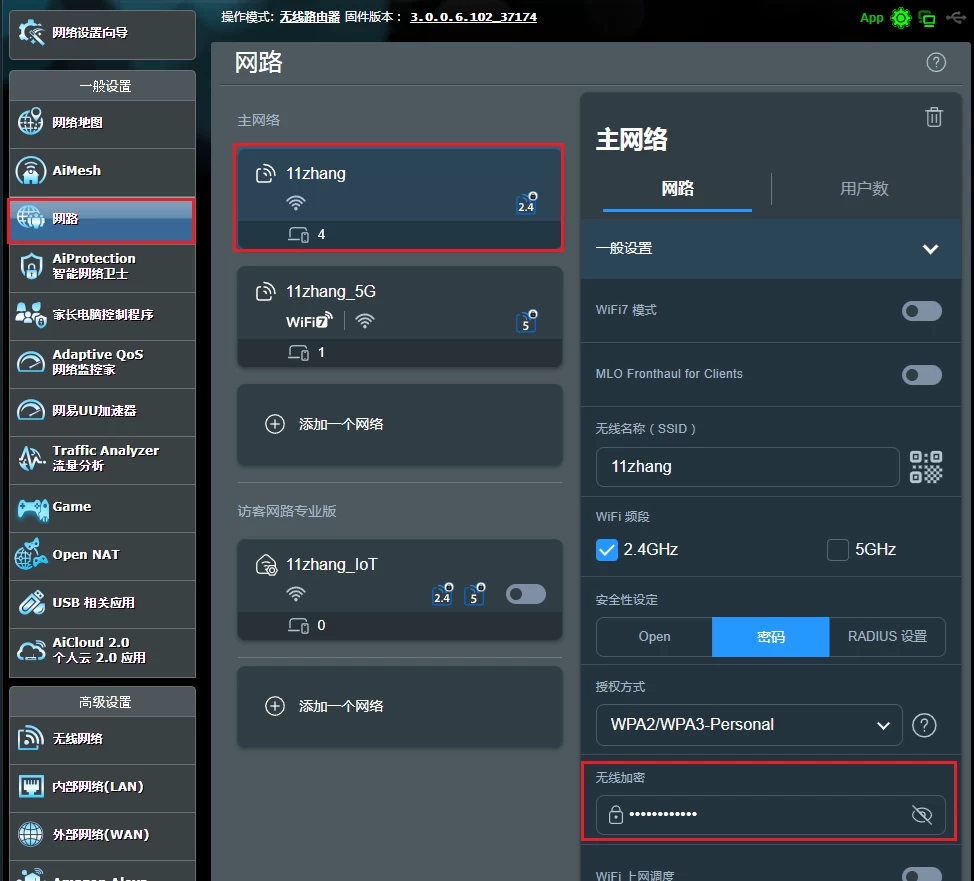The image size is (974, 881).
Task: Click the 11zhang SSID input field
Action: (x=747, y=466)
